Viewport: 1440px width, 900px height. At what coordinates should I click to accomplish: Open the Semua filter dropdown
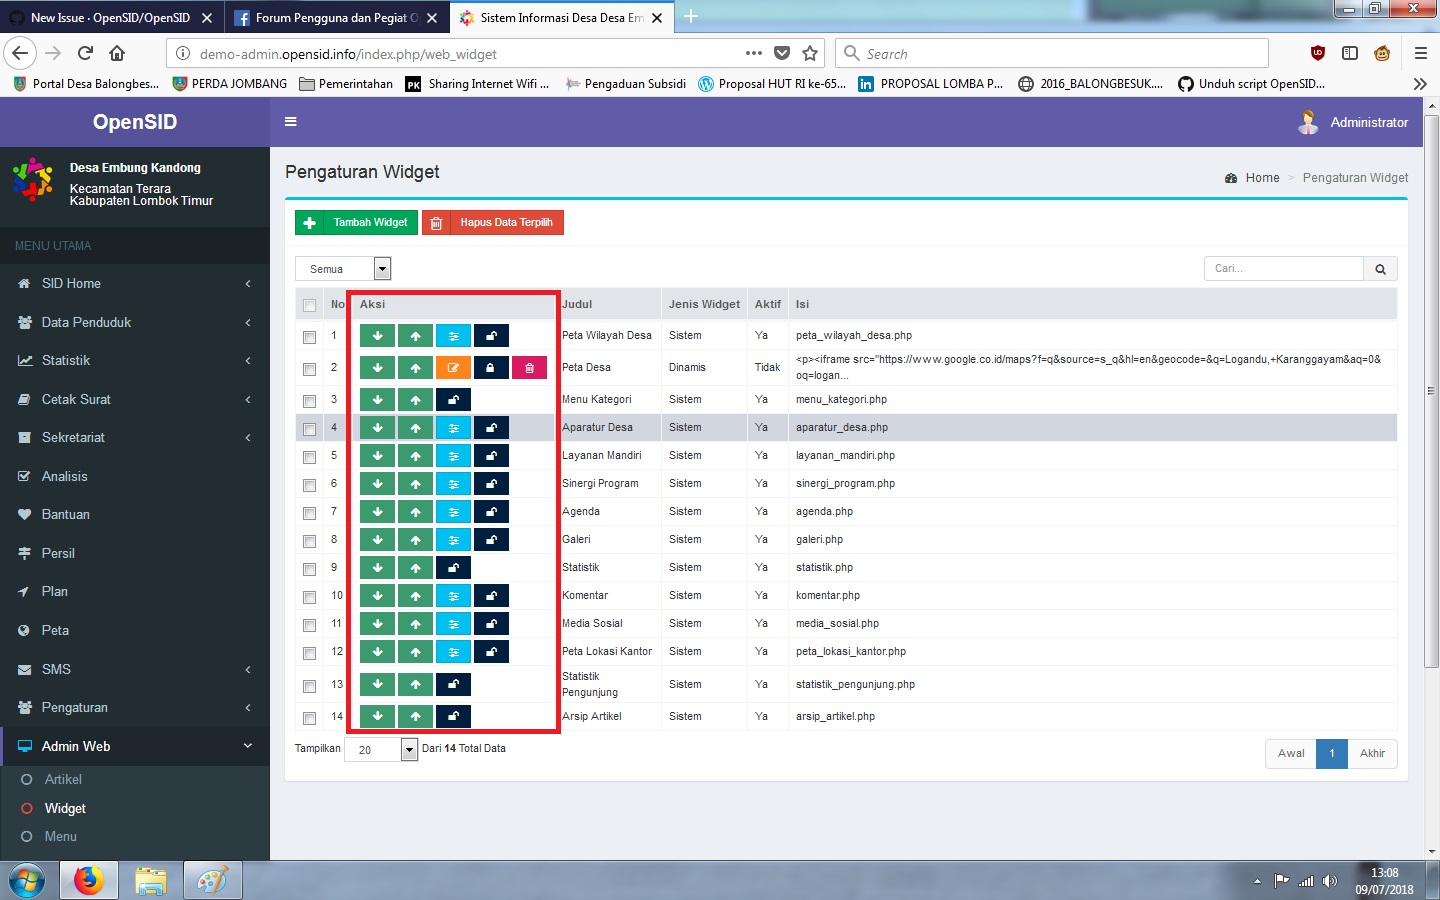point(342,268)
